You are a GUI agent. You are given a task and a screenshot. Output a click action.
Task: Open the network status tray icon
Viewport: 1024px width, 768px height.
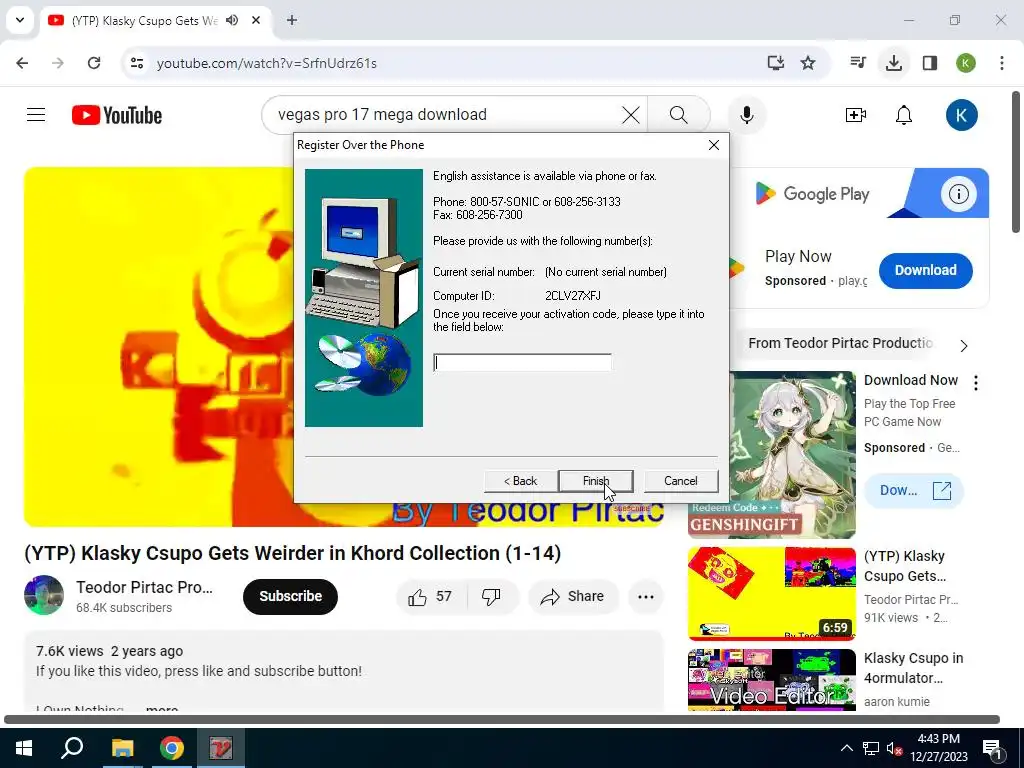point(871,748)
